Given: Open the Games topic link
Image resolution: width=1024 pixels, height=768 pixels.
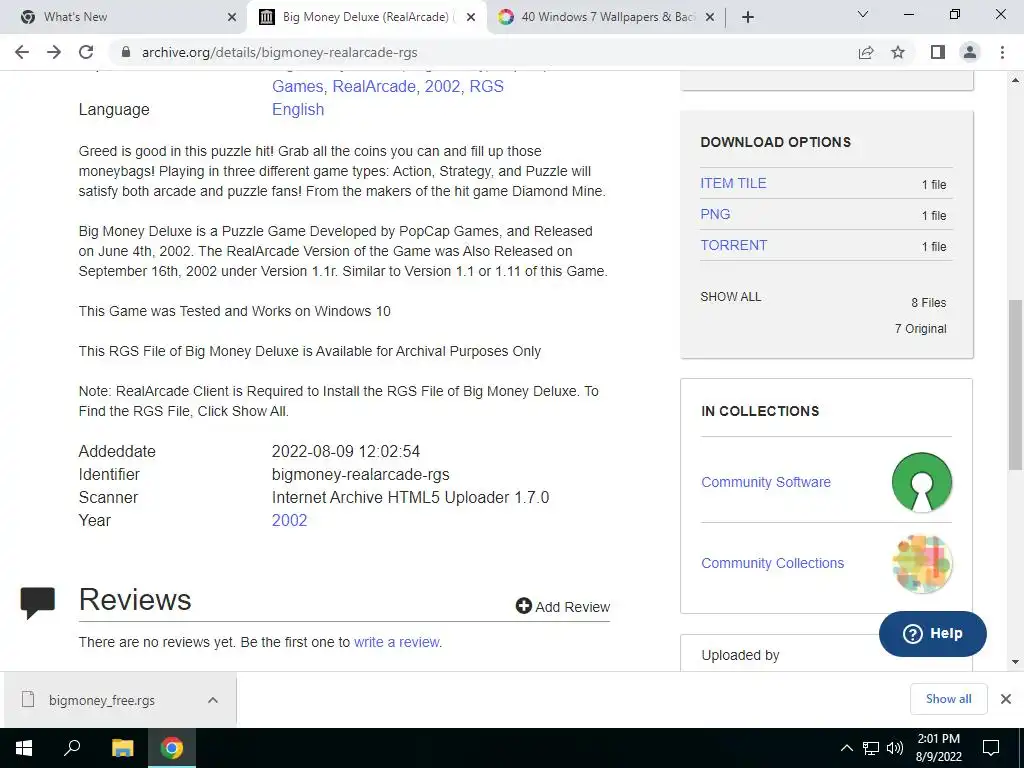Looking at the screenshot, I should click(297, 86).
